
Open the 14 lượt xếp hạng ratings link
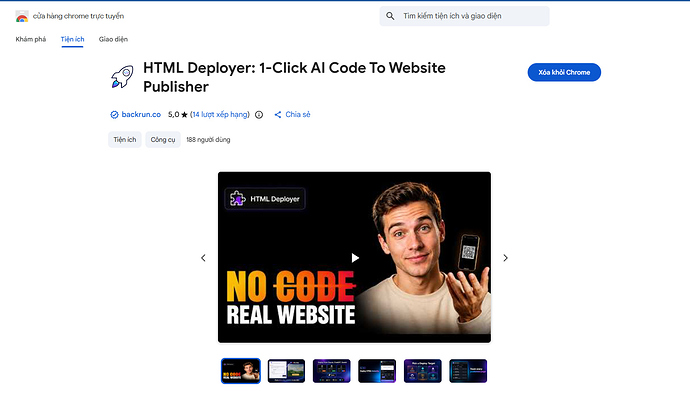pyautogui.click(x=220, y=114)
